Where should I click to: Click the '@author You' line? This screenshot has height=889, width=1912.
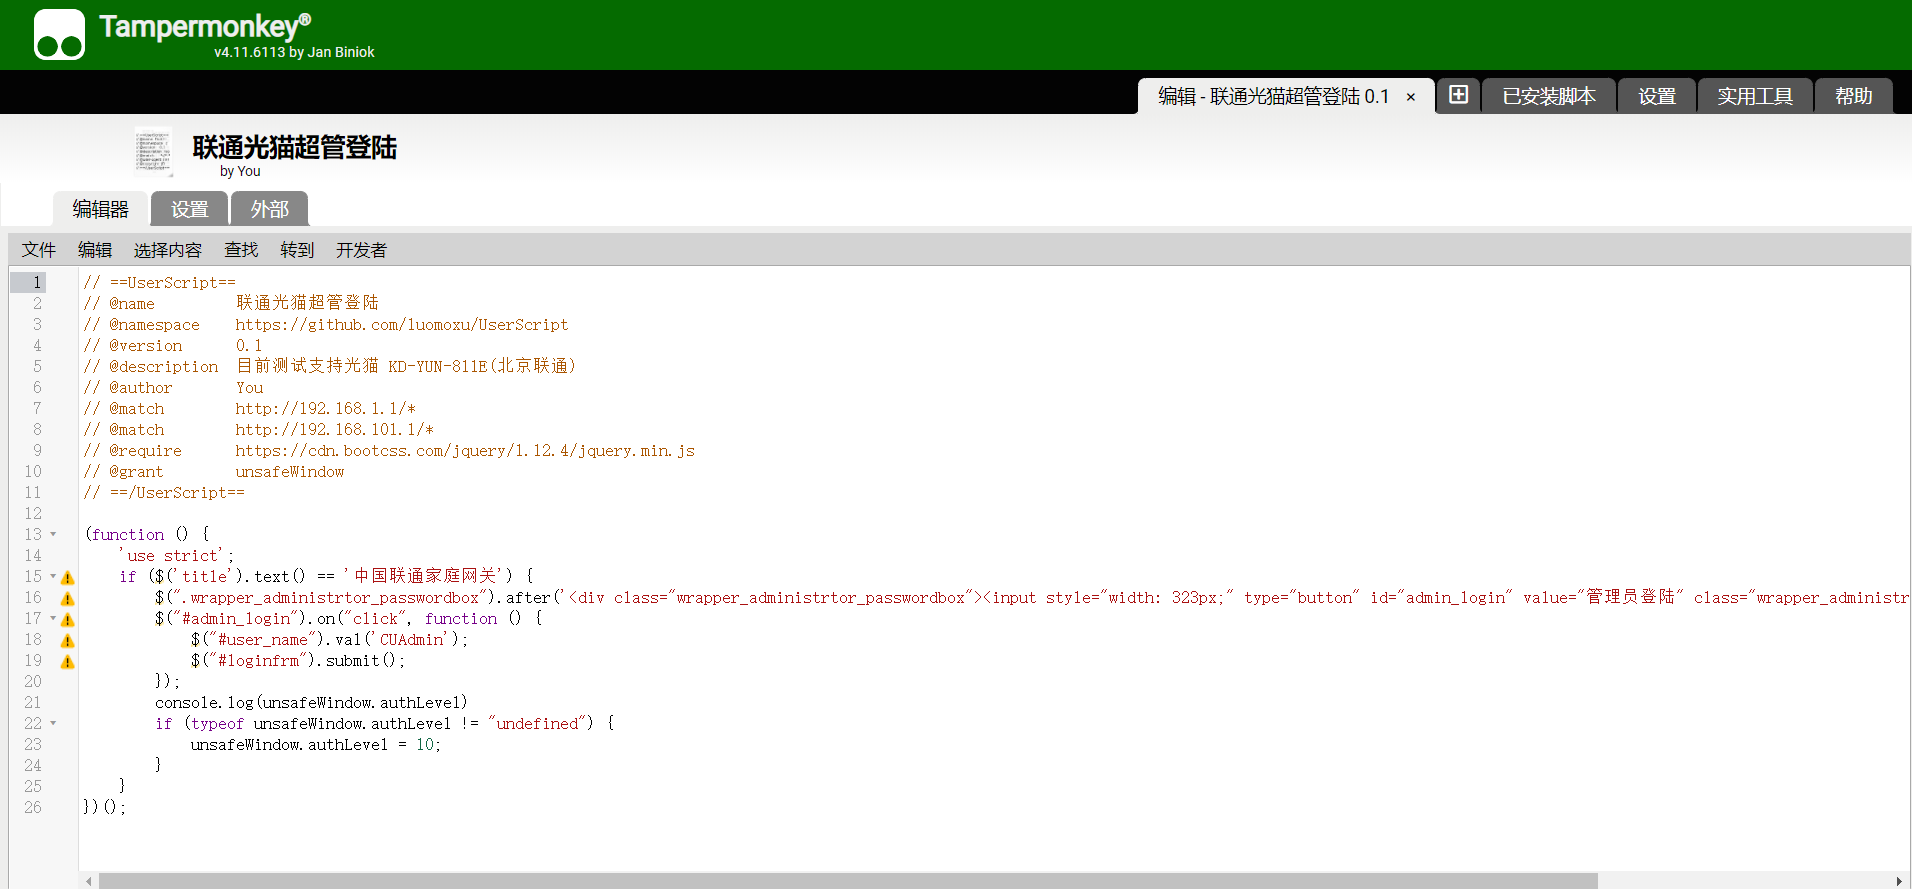click(174, 388)
